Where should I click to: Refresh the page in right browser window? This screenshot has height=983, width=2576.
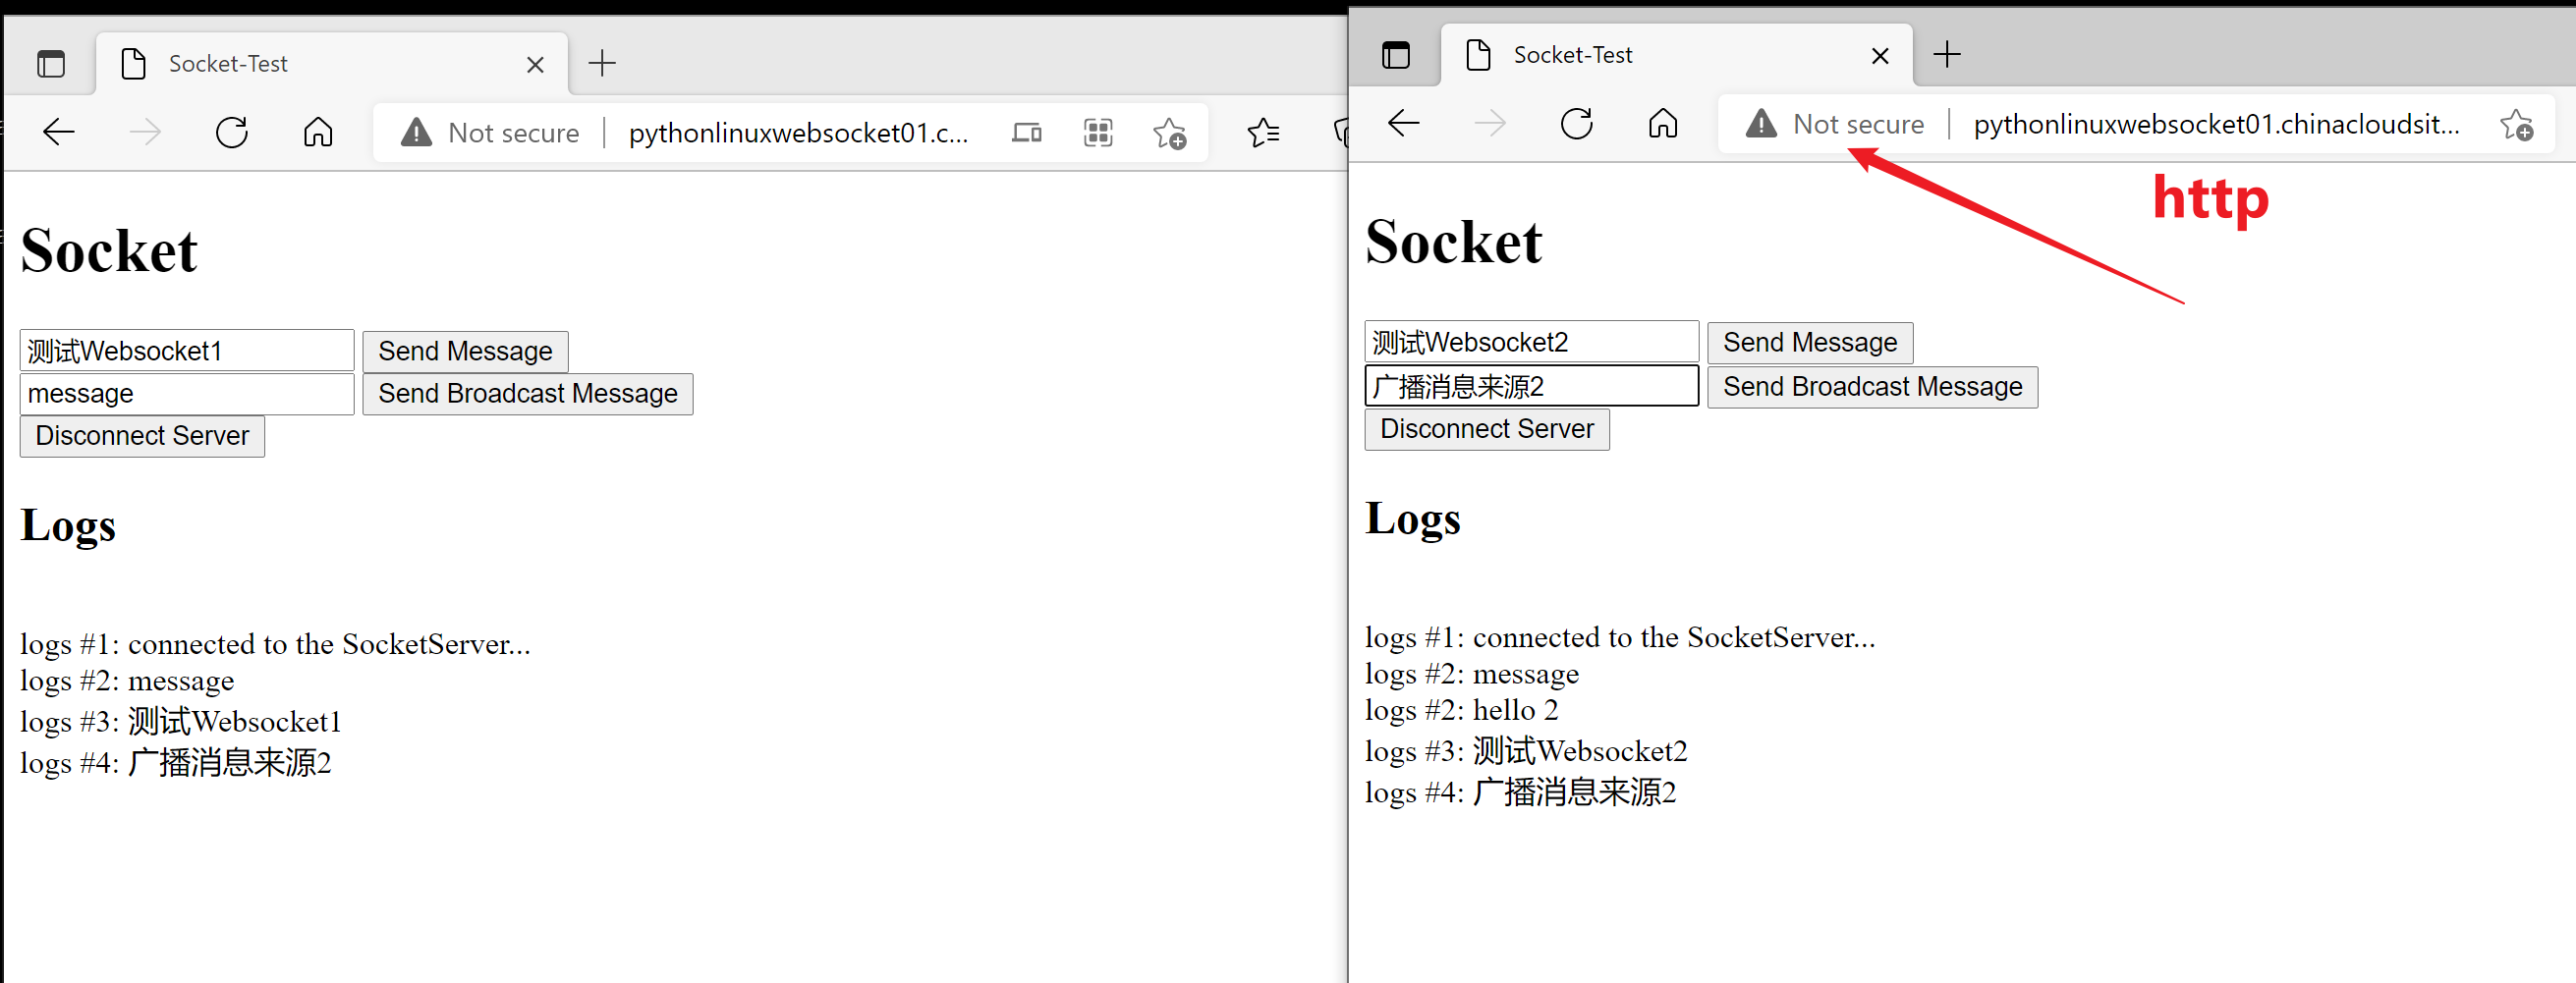1576,124
